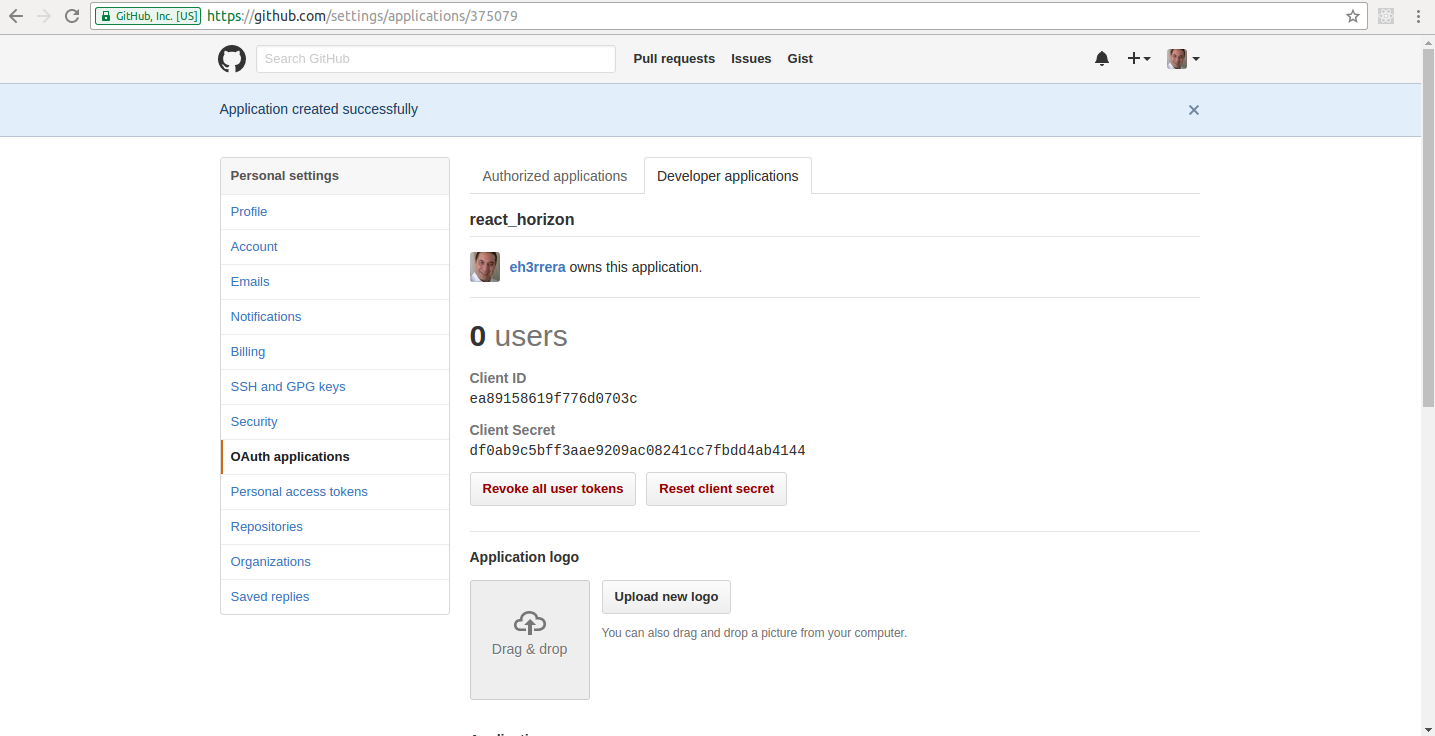
Task: Bookmark page with star icon
Action: coord(1353,16)
